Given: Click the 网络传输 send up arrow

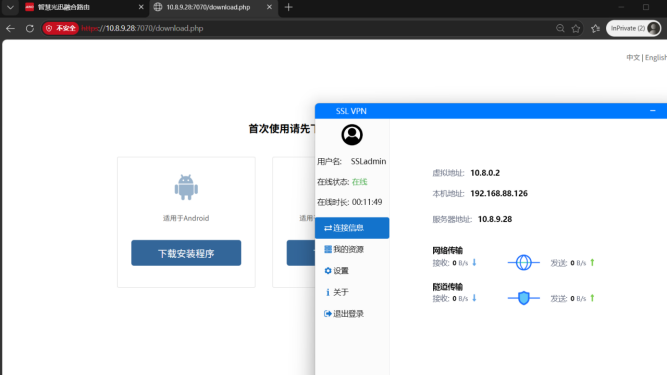Looking at the screenshot, I should (x=592, y=262).
